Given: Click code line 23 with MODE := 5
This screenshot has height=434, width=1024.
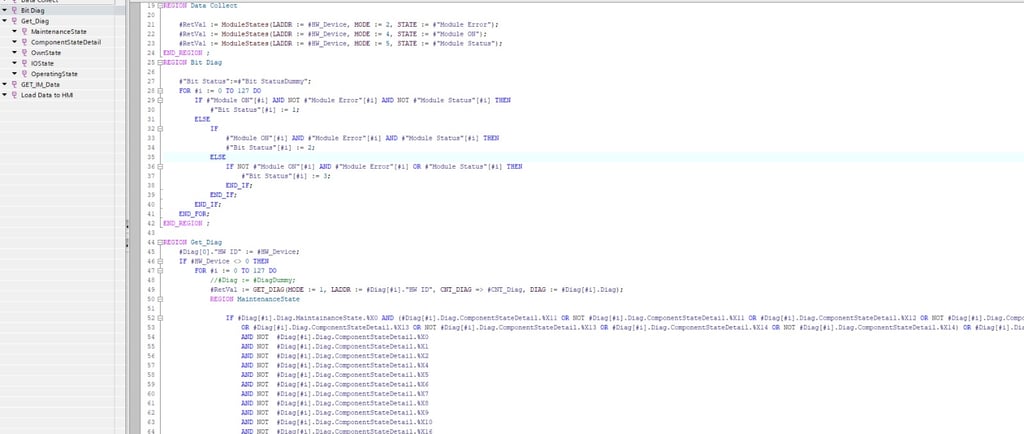Looking at the screenshot, I should point(340,43).
